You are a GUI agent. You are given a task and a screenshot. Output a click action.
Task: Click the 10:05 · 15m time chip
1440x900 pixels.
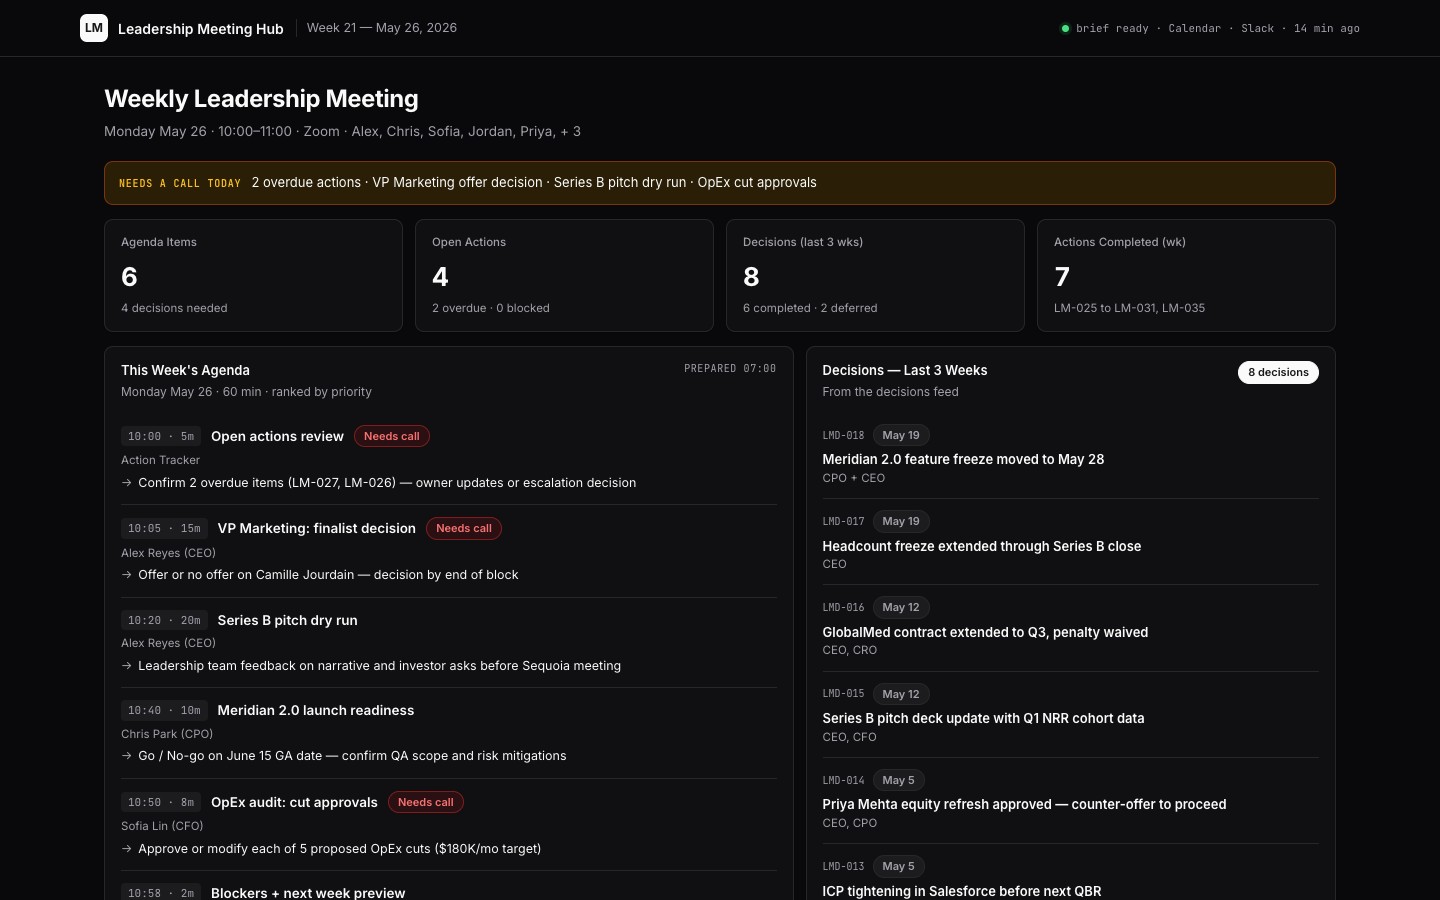point(164,528)
